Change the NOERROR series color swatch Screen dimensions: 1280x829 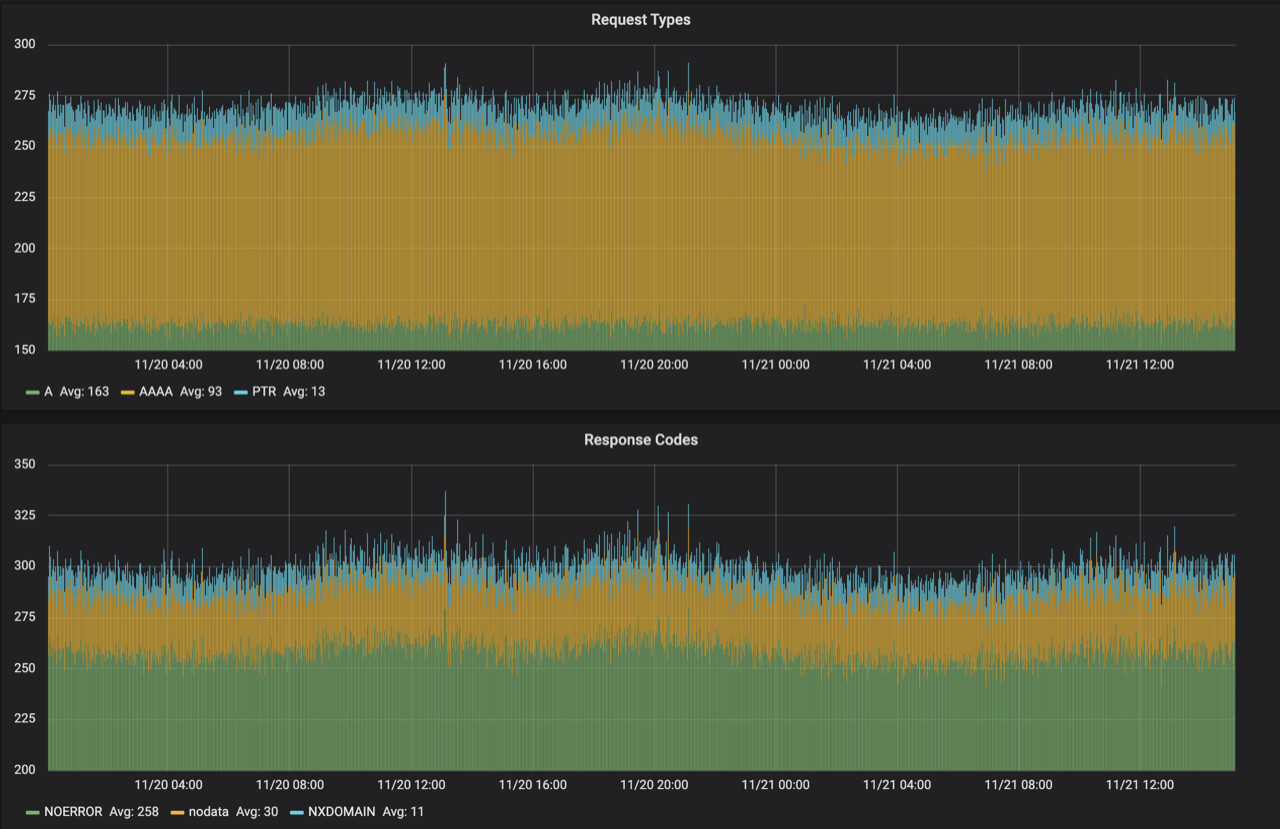tap(33, 812)
